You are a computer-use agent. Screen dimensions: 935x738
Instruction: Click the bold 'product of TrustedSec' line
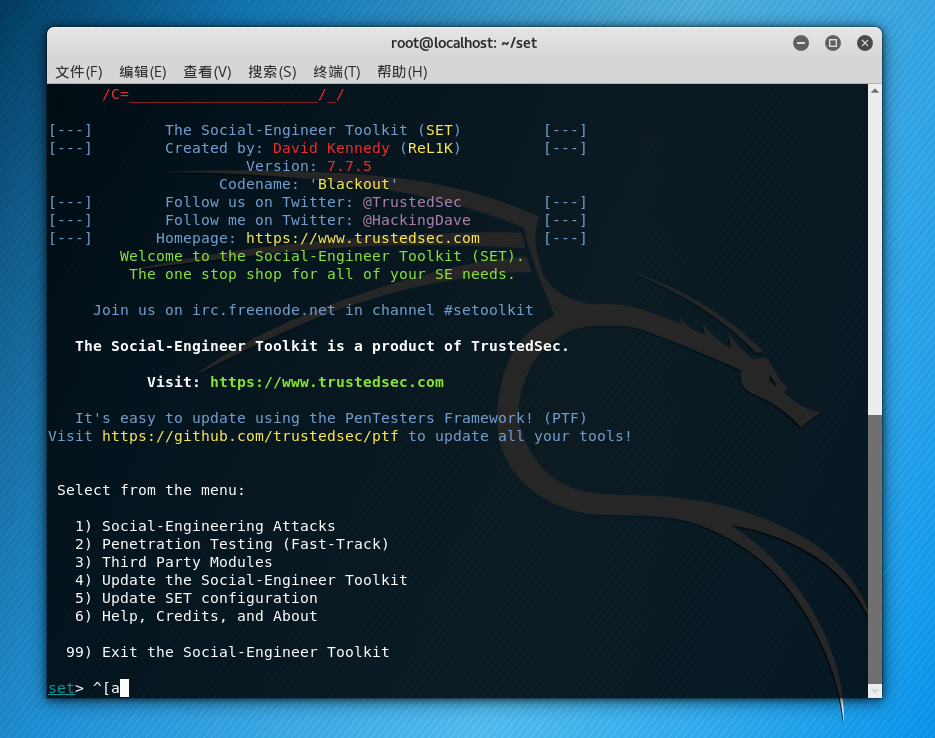(x=322, y=346)
